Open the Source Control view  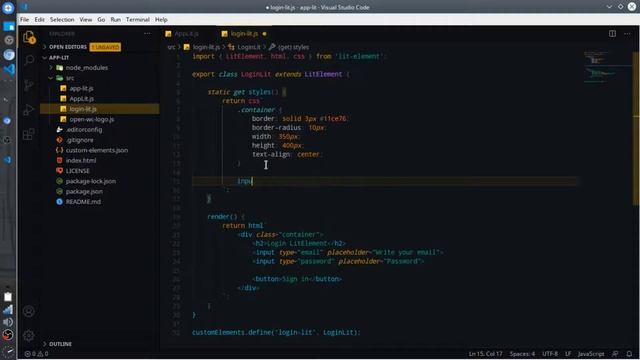(29, 85)
